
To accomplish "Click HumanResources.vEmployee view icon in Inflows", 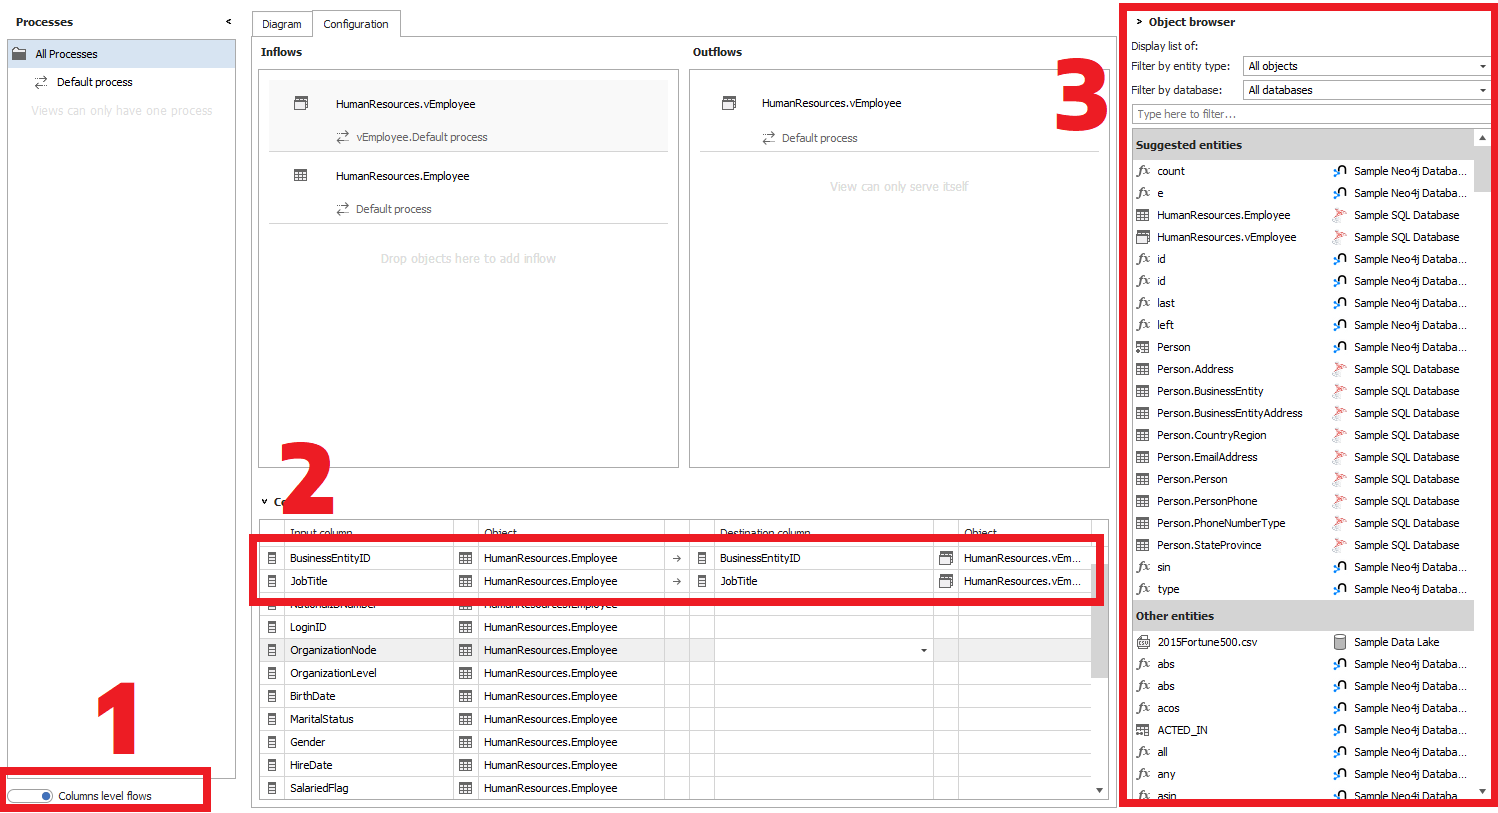I will (x=301, y=103).
